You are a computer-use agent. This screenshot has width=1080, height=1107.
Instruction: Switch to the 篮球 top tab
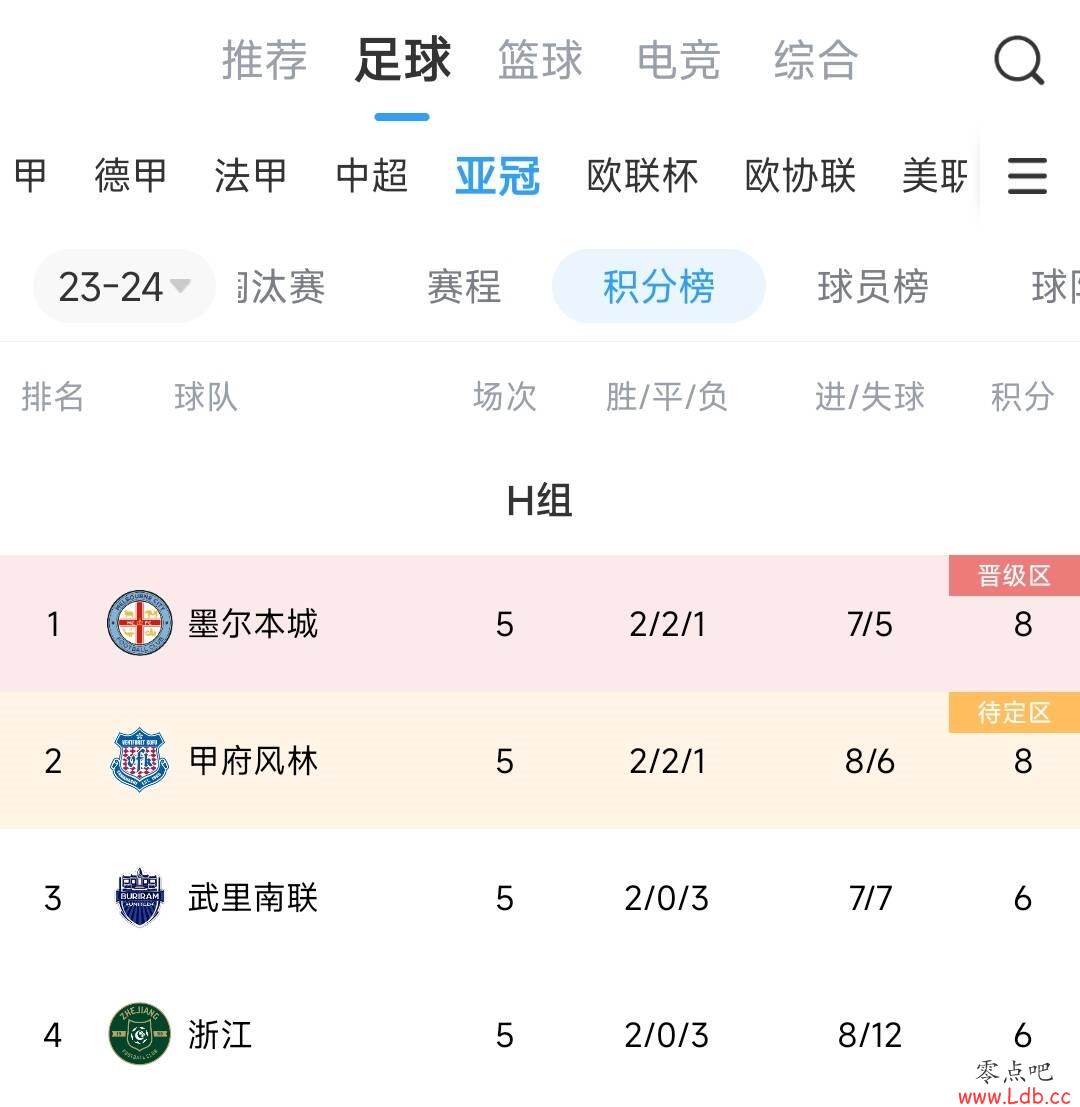(x=540, y=60)
